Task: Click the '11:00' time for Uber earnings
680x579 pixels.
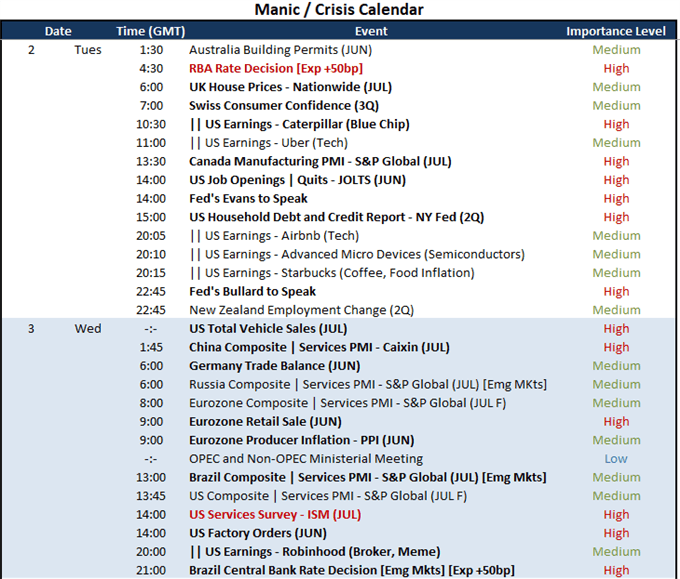Action: (x=151, y=143)
